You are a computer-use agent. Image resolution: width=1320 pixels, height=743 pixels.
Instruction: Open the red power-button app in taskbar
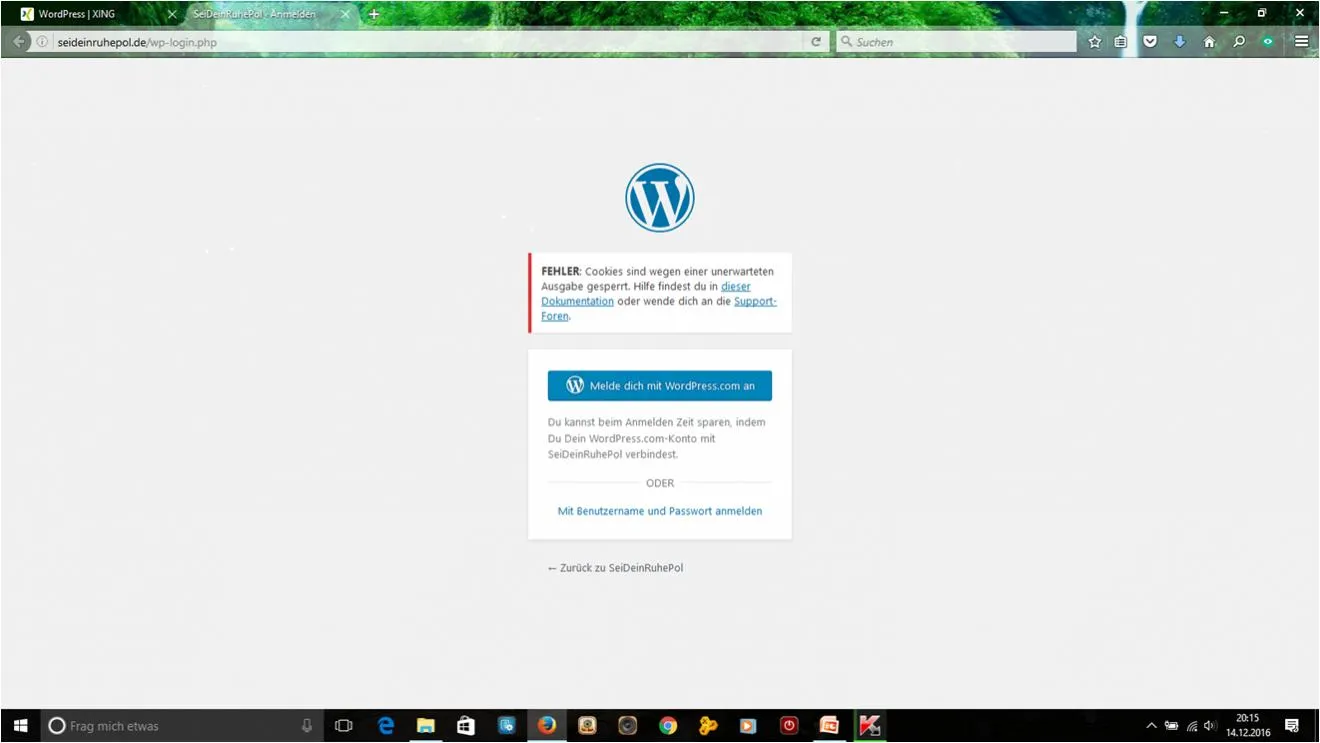[789, 726]
